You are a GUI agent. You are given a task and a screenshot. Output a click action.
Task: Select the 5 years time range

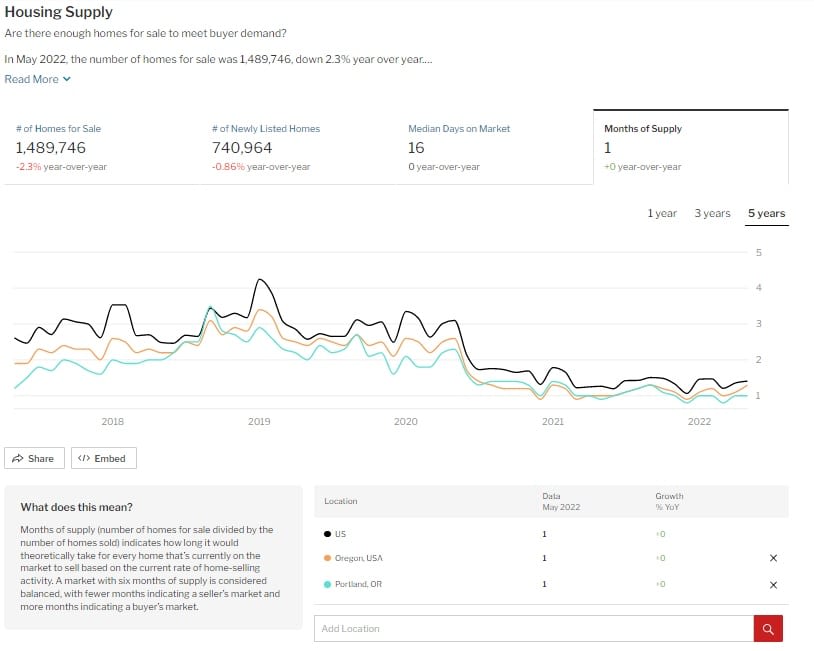766,213
